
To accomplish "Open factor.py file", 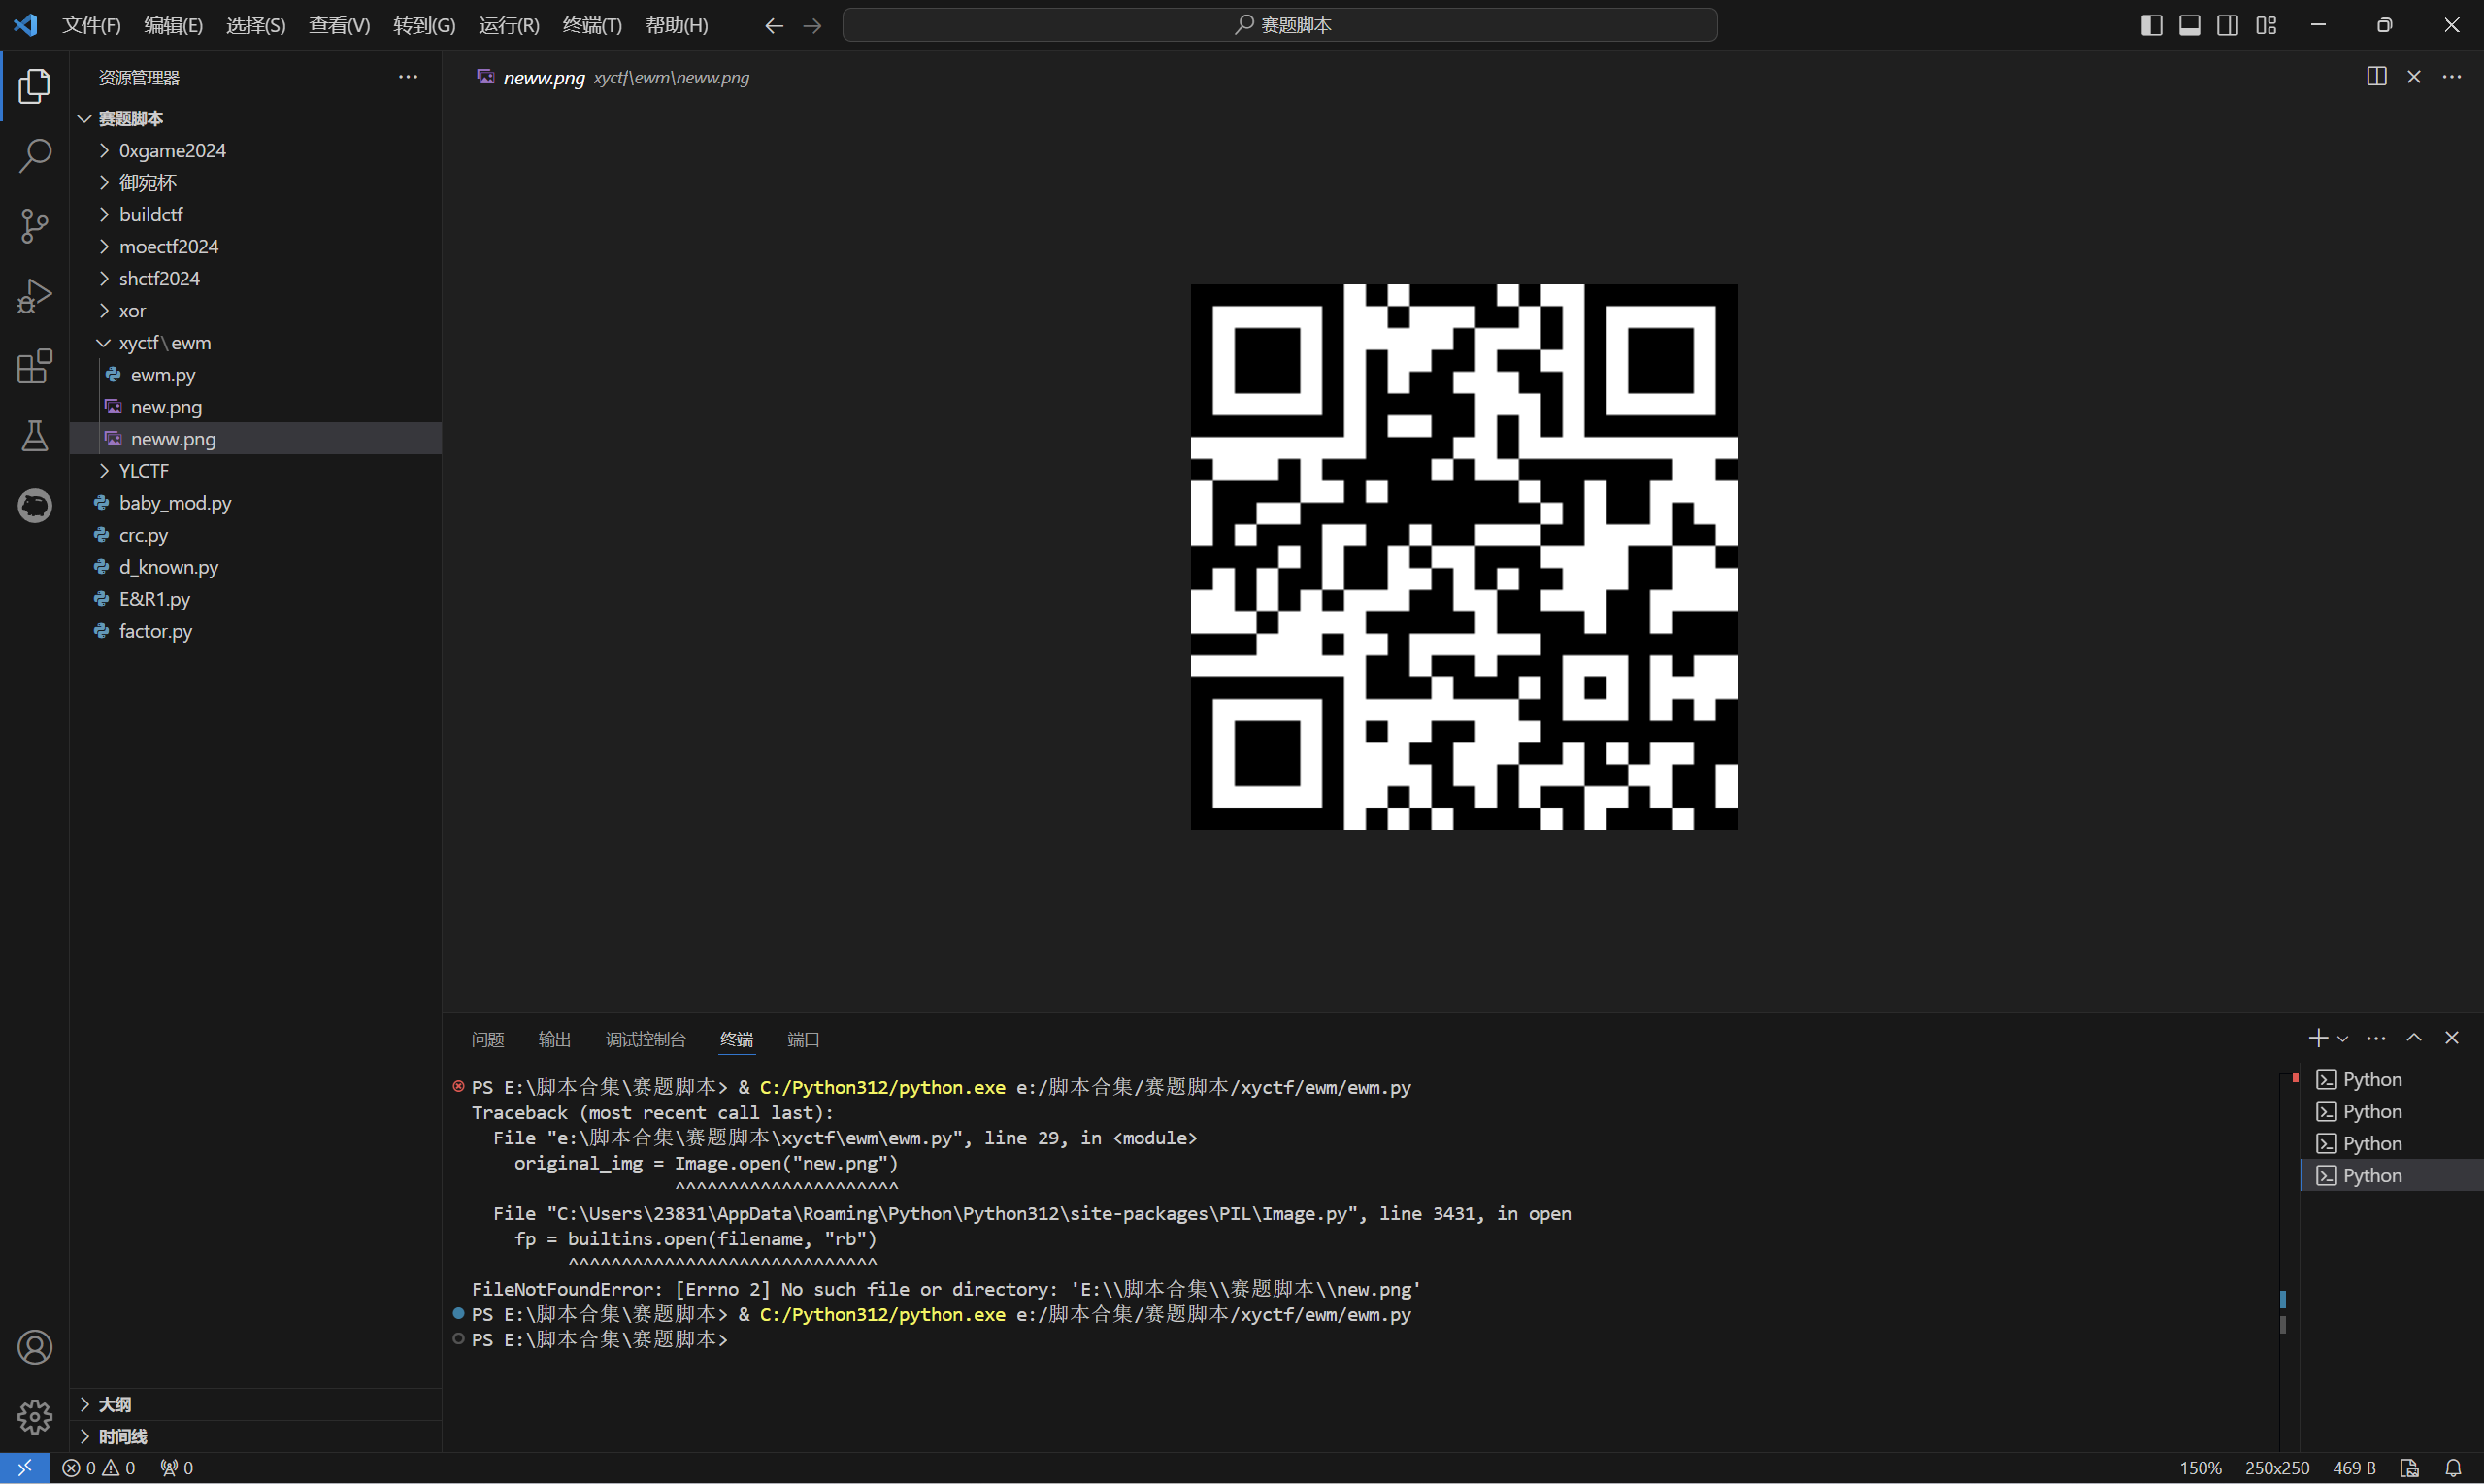I will (255, 631).
